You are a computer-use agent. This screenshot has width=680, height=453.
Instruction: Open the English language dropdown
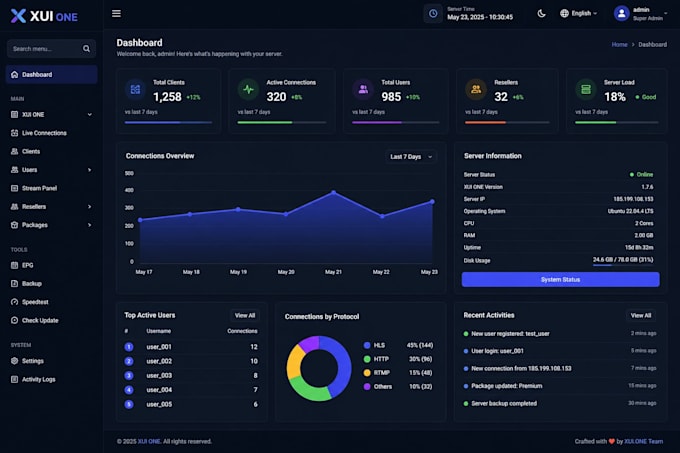point(579,13)
